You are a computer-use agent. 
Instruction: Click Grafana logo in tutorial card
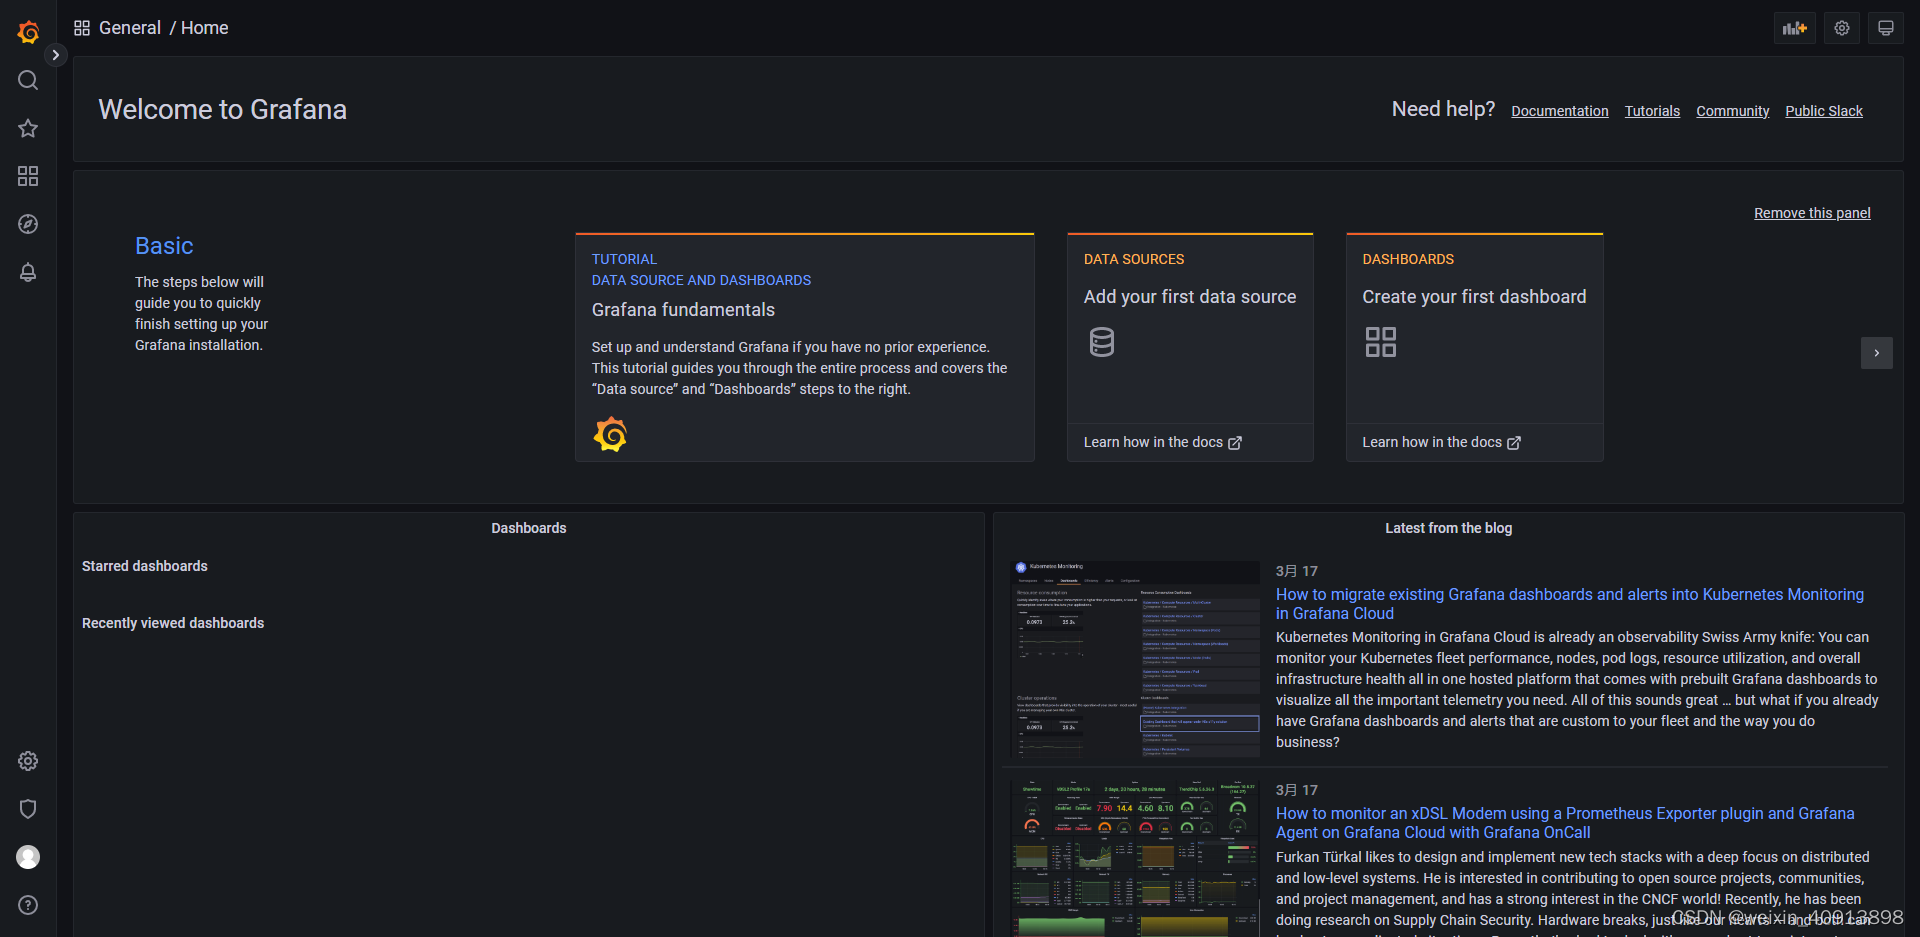tap(610, 435)
